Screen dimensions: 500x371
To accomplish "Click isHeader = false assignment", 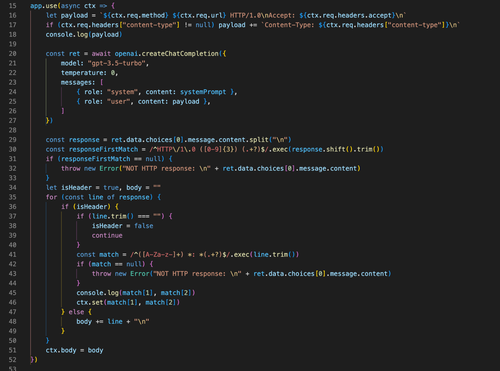I will click(123, 226).
